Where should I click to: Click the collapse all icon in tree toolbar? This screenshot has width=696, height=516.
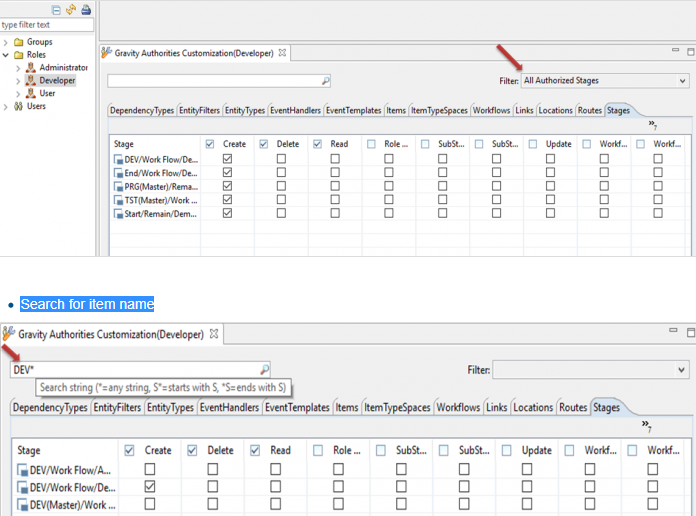[56, 10]
